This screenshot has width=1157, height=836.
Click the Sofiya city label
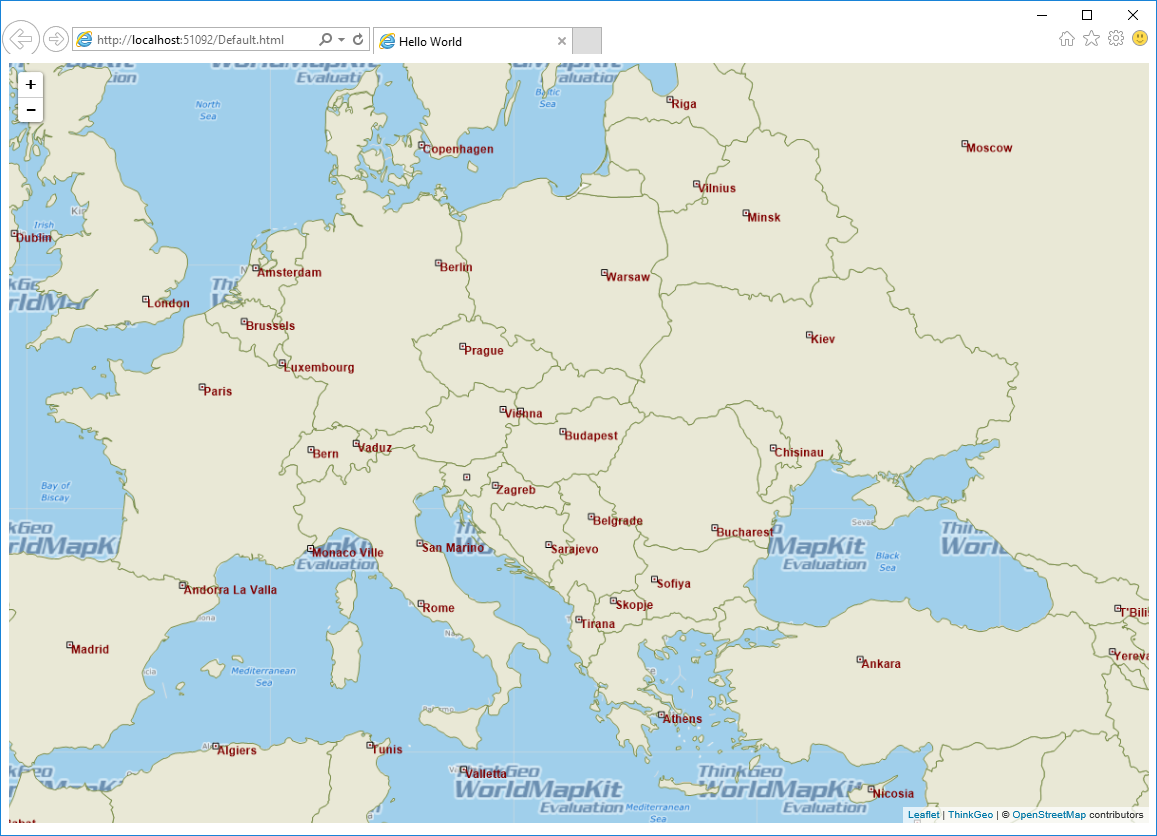(x=674, y=584)
